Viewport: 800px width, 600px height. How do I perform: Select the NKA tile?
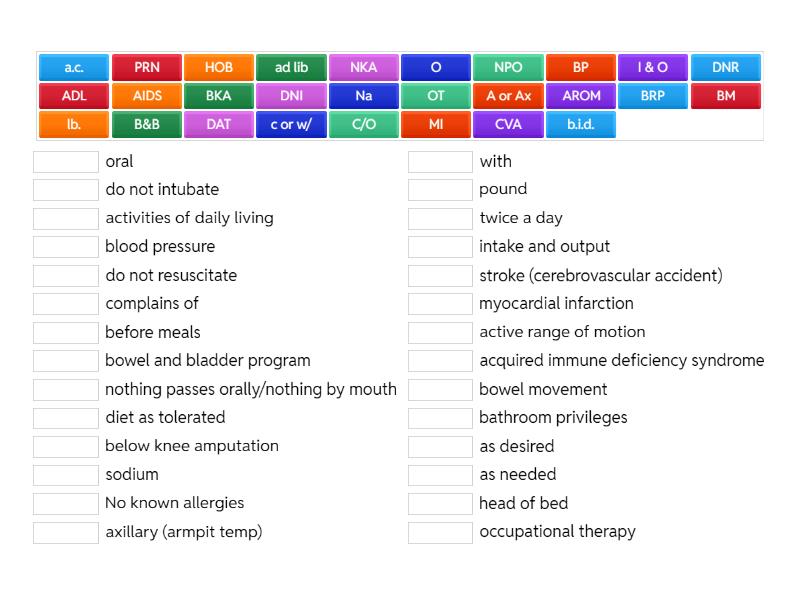click(x=363, y=67)
